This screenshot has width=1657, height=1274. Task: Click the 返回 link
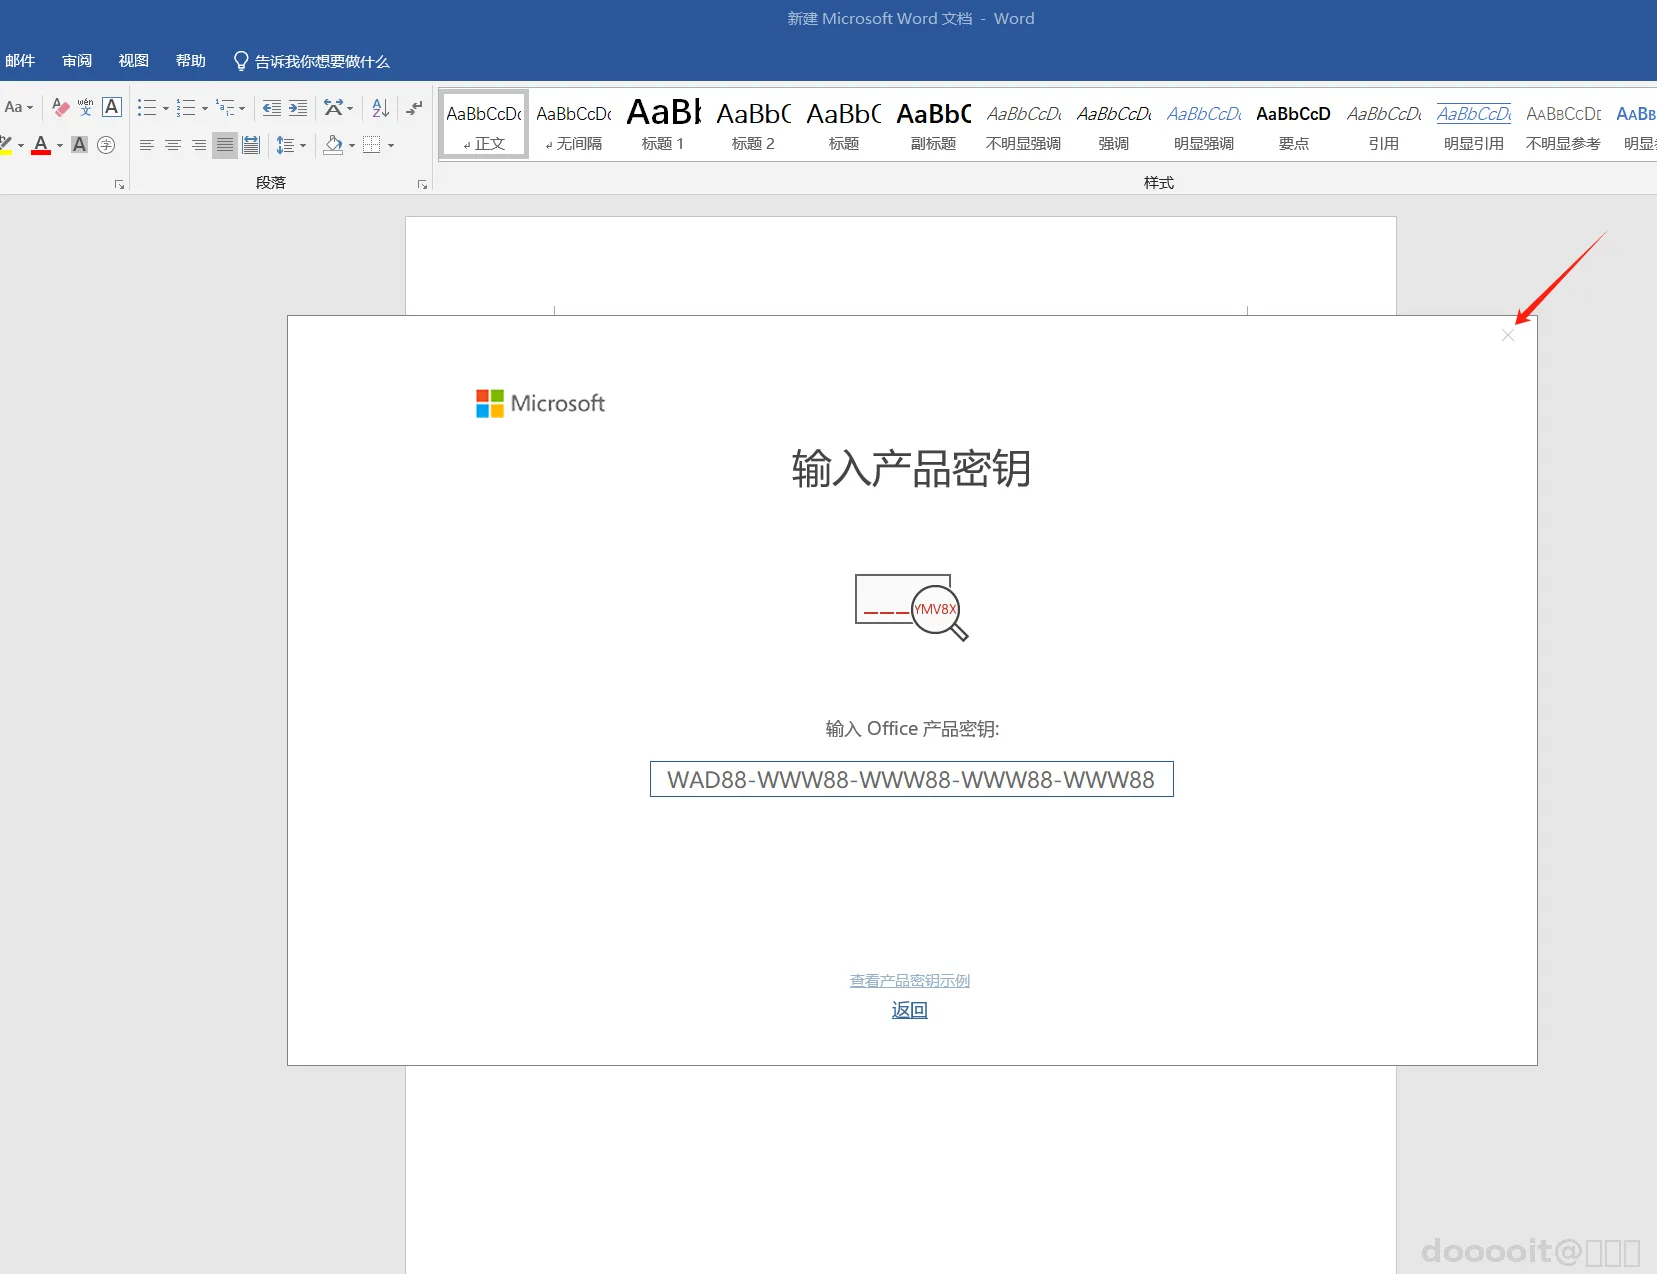coord(910,1010)
